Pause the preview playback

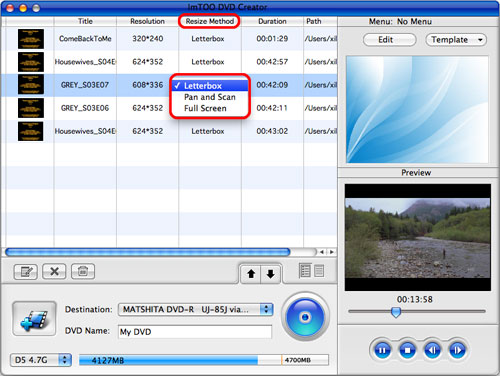pos(382,350)
